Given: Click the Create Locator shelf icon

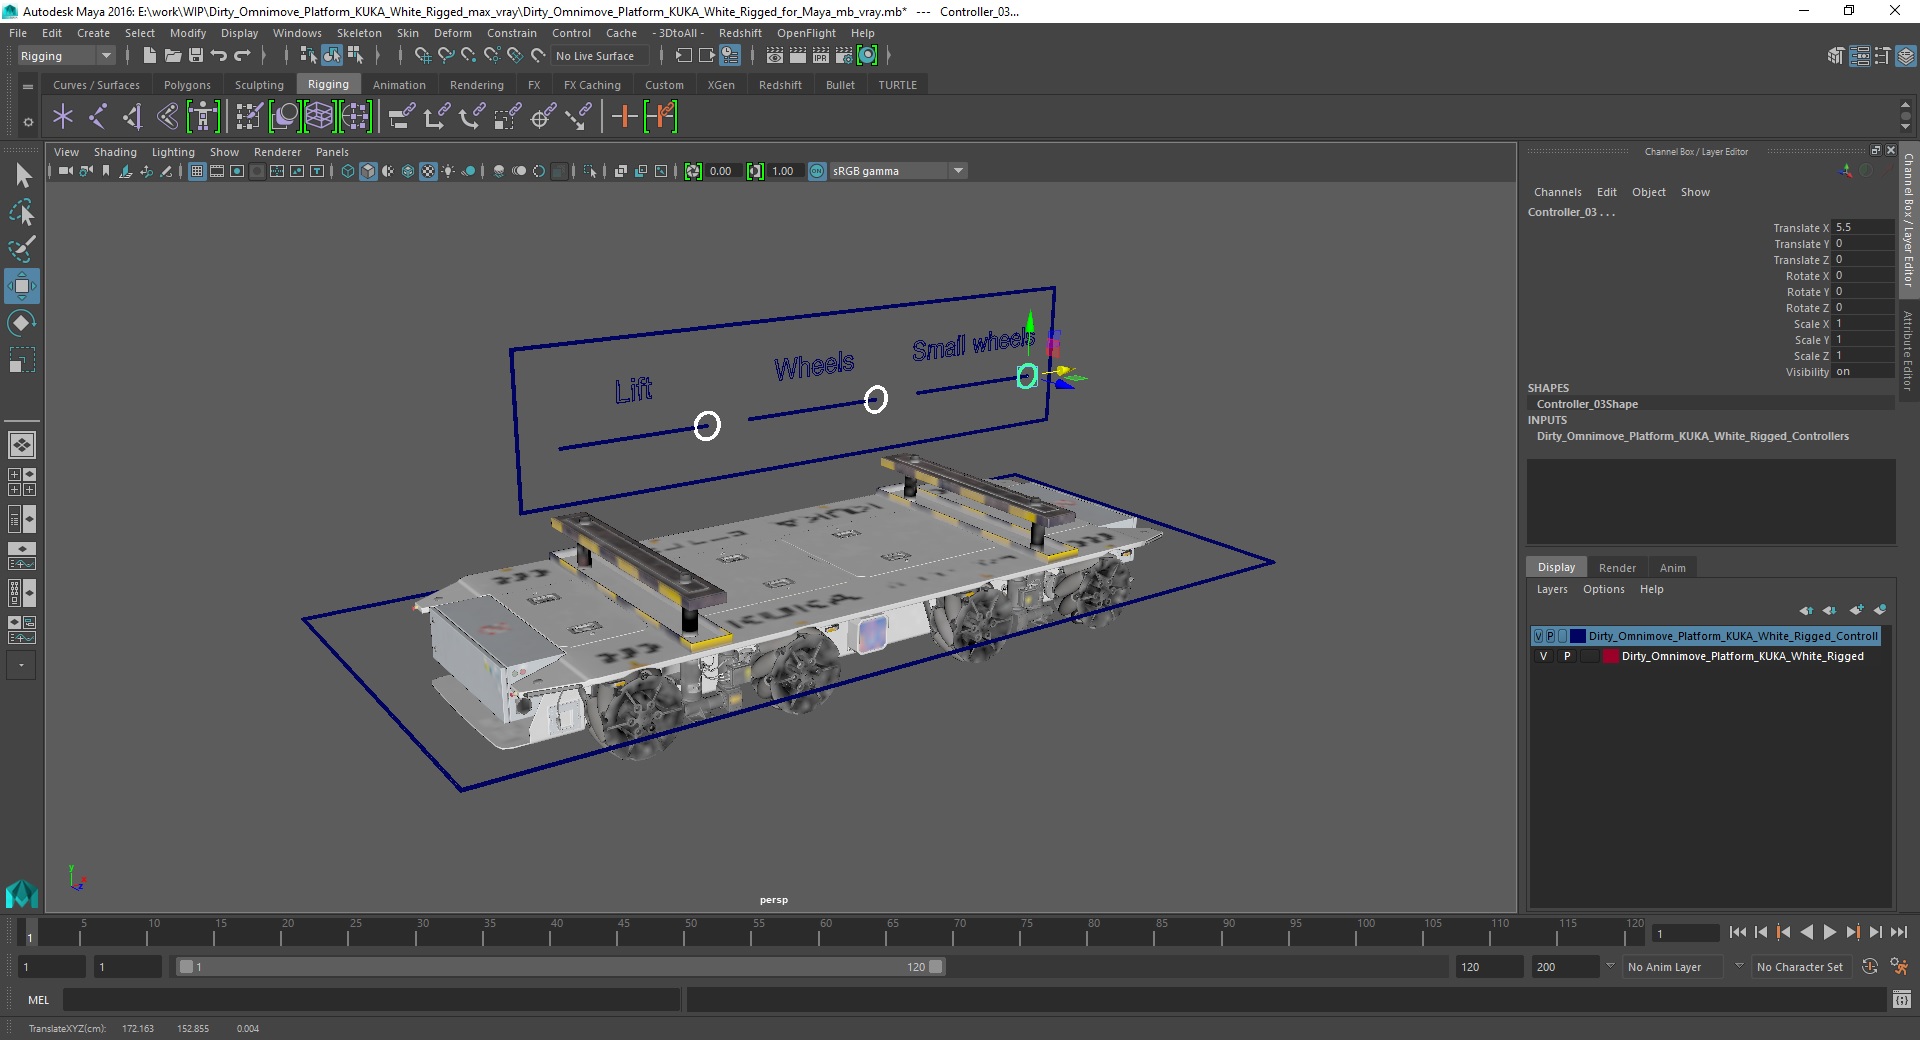Looking at the screenshot, I should pyautogui.click(x=63, y=117).
